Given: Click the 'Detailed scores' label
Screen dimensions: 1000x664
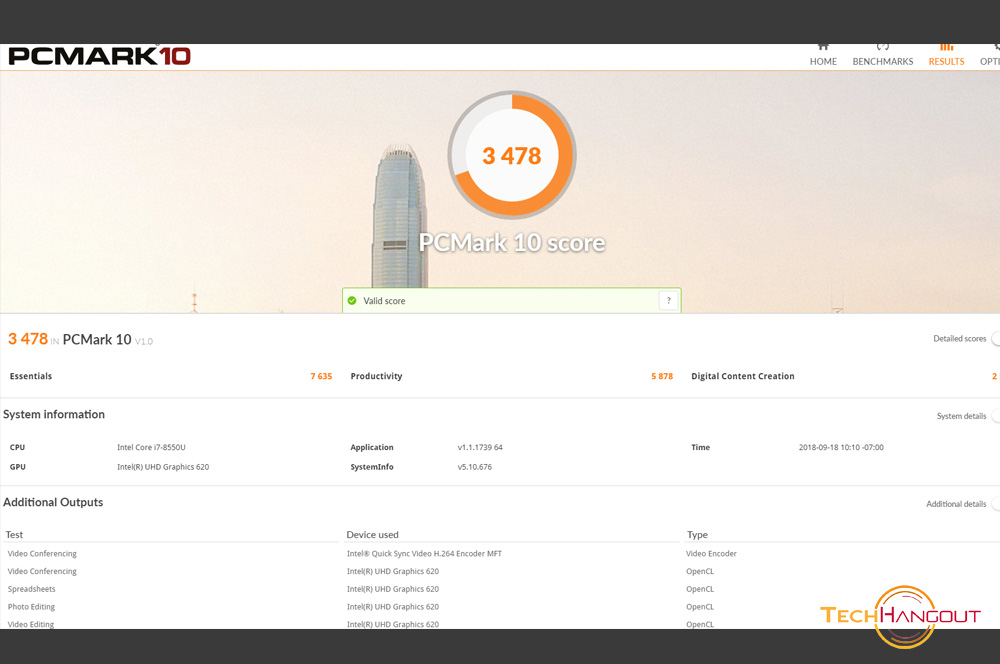Looking at the screenshot, I should pyautogui.click(x=959, y=339).
